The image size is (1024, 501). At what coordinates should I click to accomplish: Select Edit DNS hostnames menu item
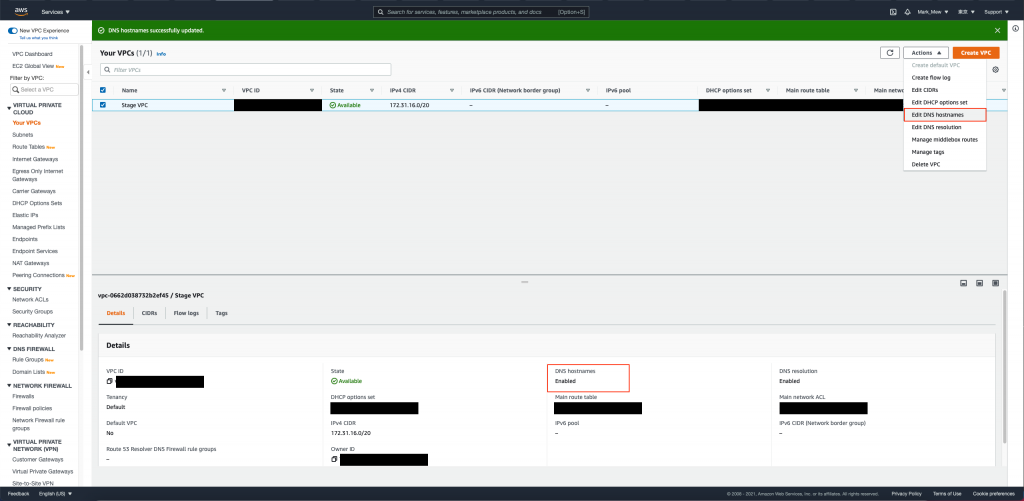[944, 115]
